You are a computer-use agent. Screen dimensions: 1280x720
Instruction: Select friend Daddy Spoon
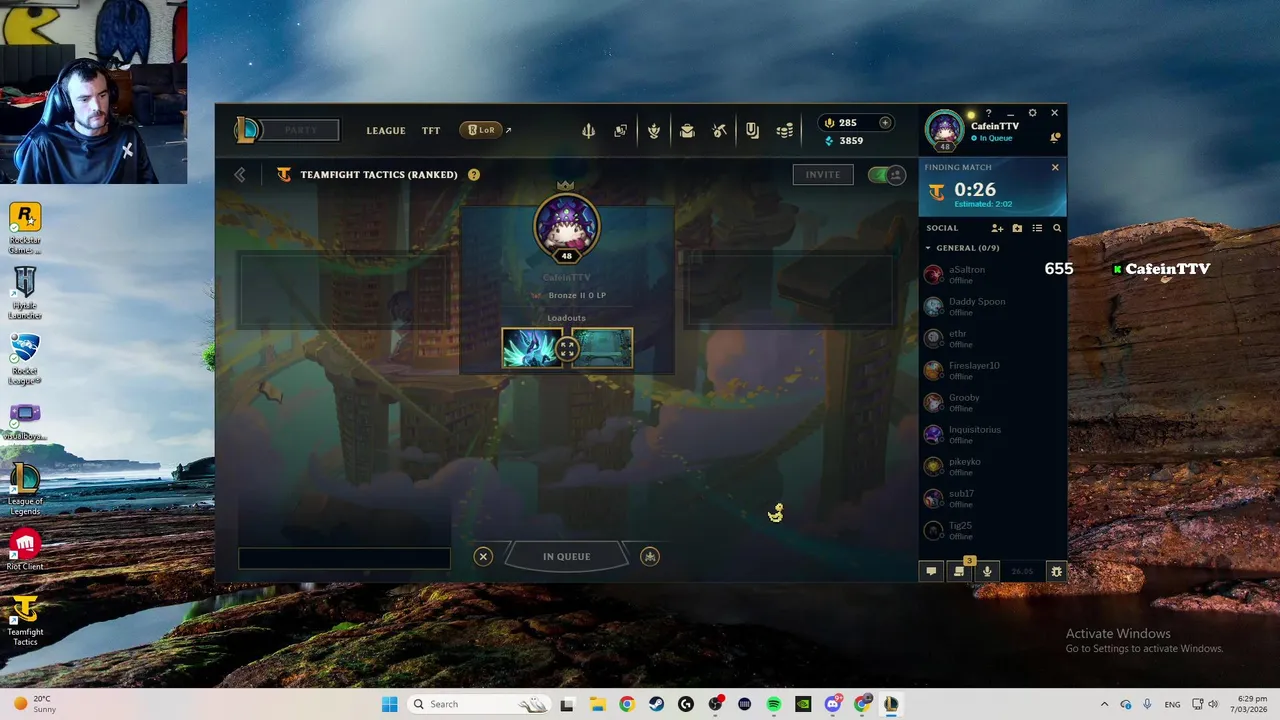992,306
